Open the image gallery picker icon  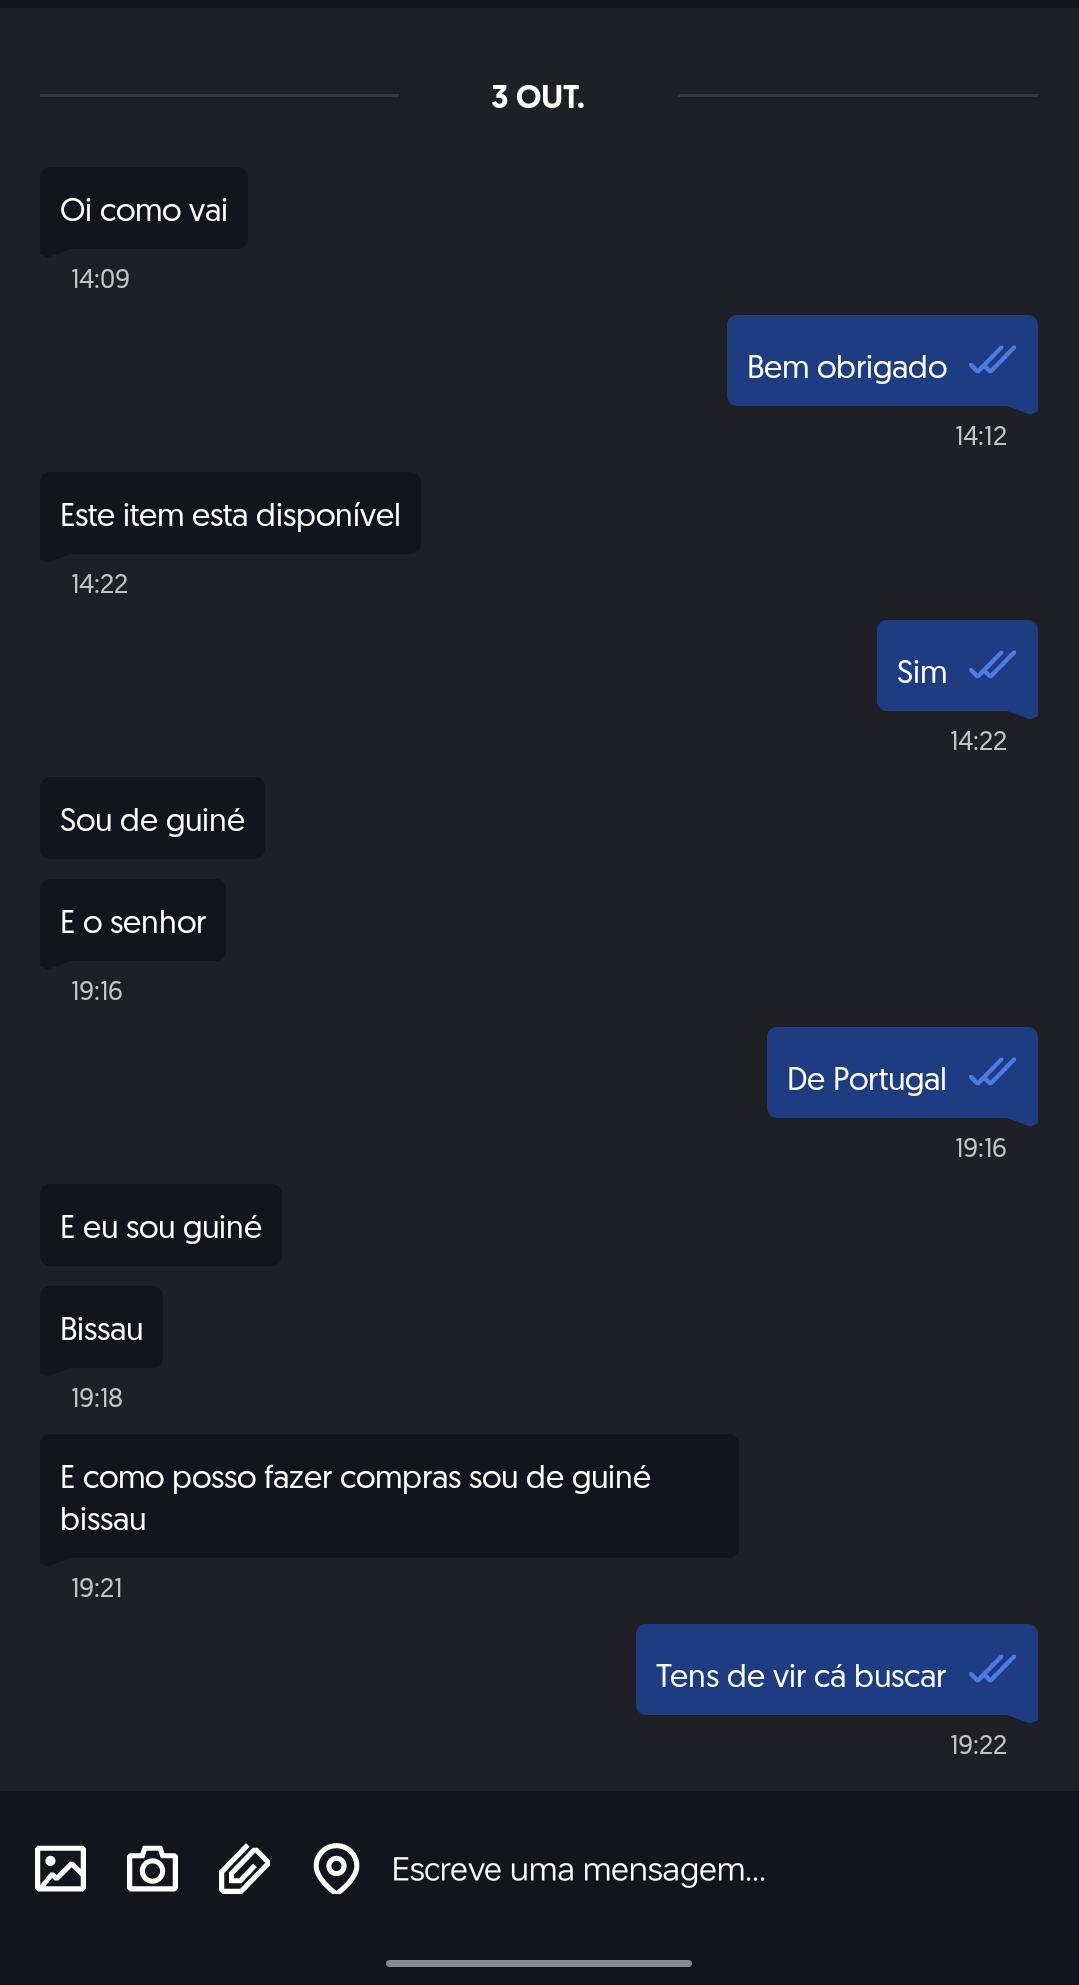tap(61, 1868)
